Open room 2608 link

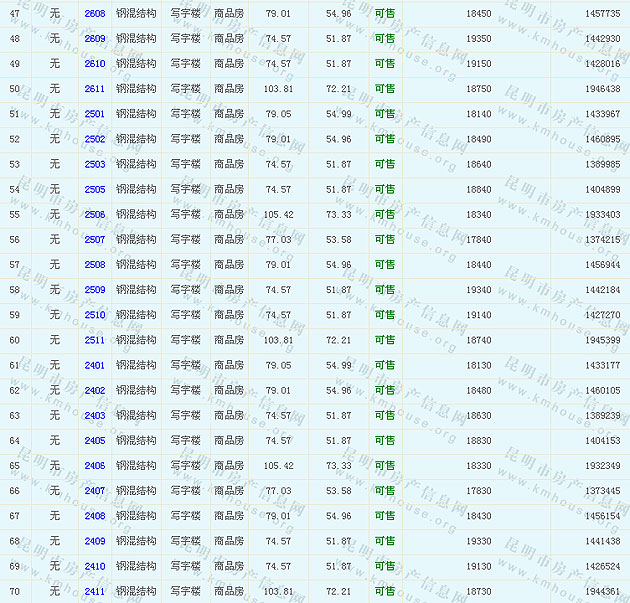95,13
